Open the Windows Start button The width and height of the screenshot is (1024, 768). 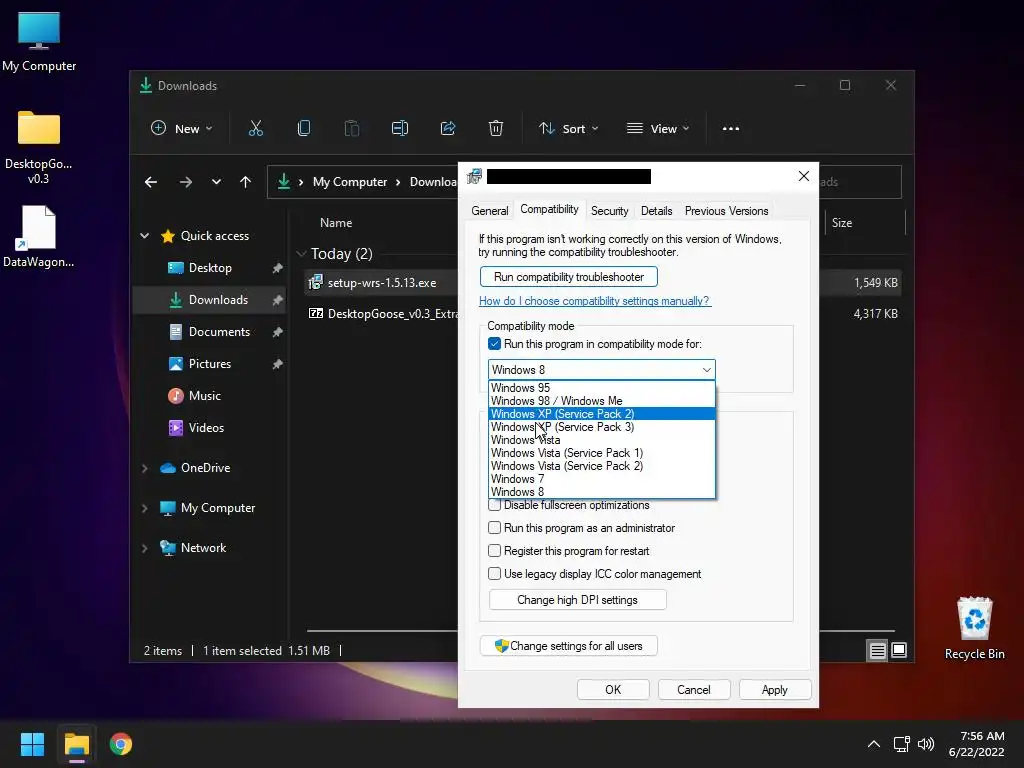coord(32,744)
